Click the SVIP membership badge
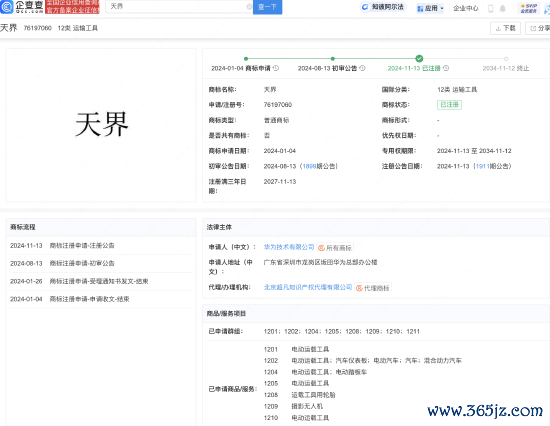This screenshot has width=550, height=426. pyautogui.click(x=529, y=8)
